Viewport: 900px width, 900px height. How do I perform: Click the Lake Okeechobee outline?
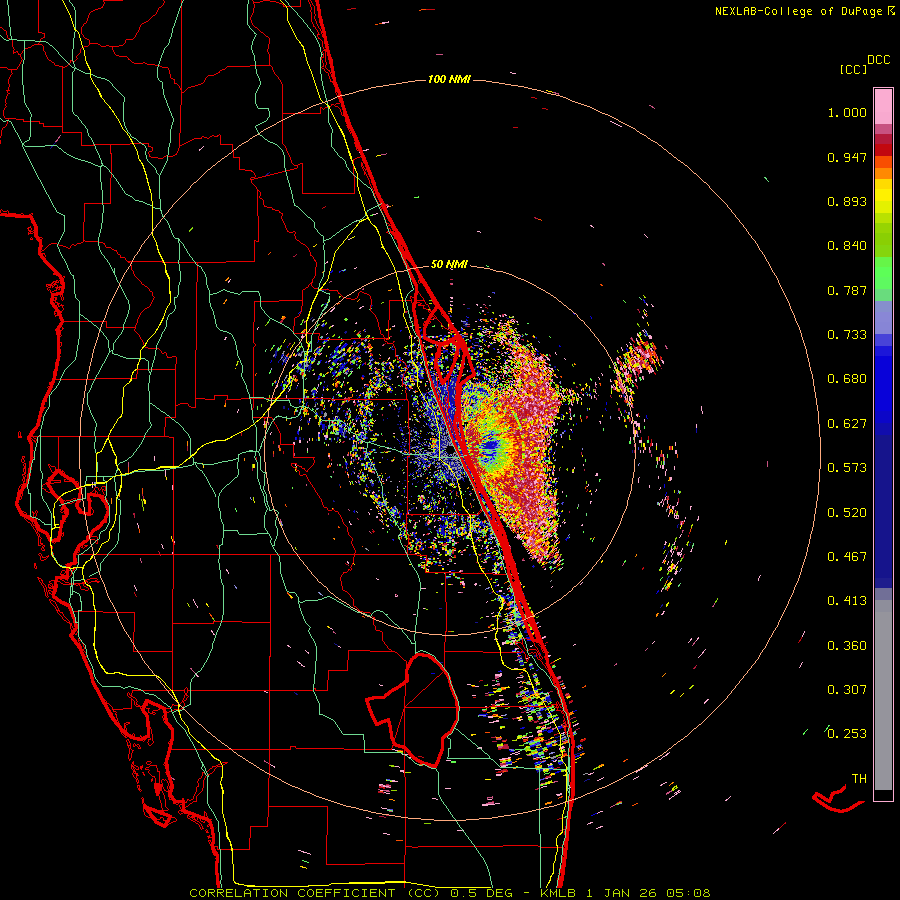point(413,709)
